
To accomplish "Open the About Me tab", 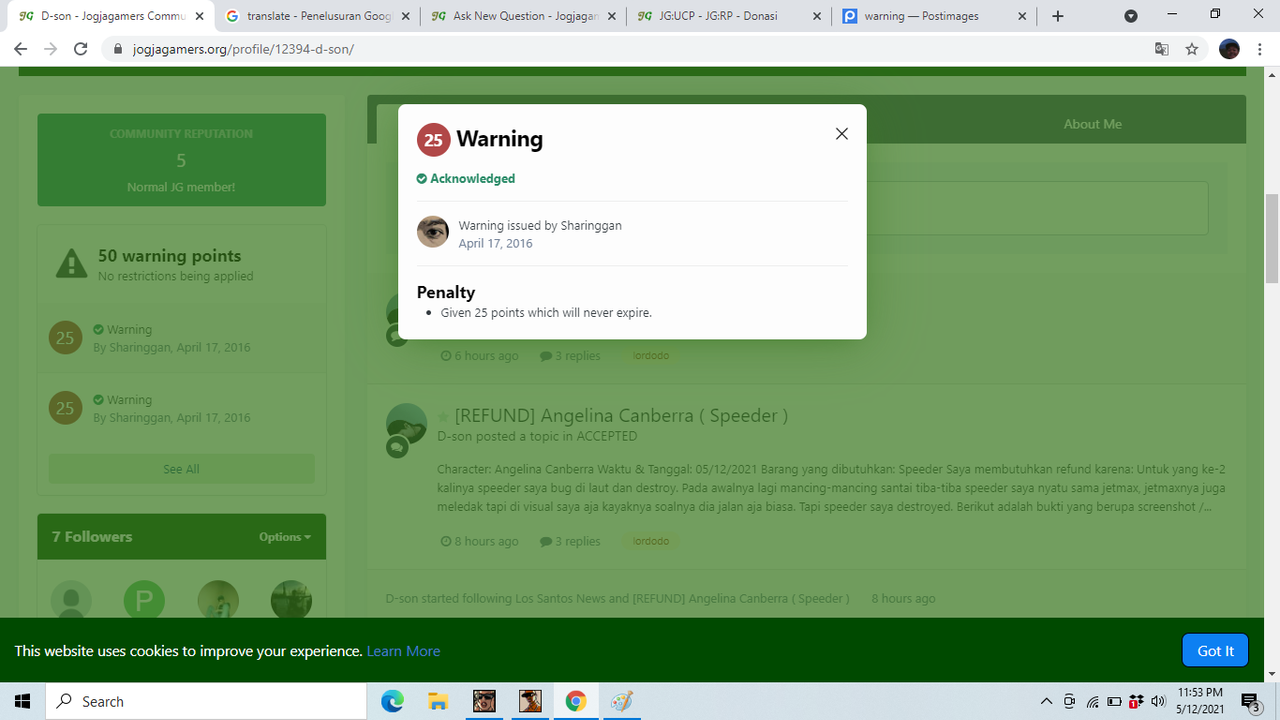I will 1092,124.
